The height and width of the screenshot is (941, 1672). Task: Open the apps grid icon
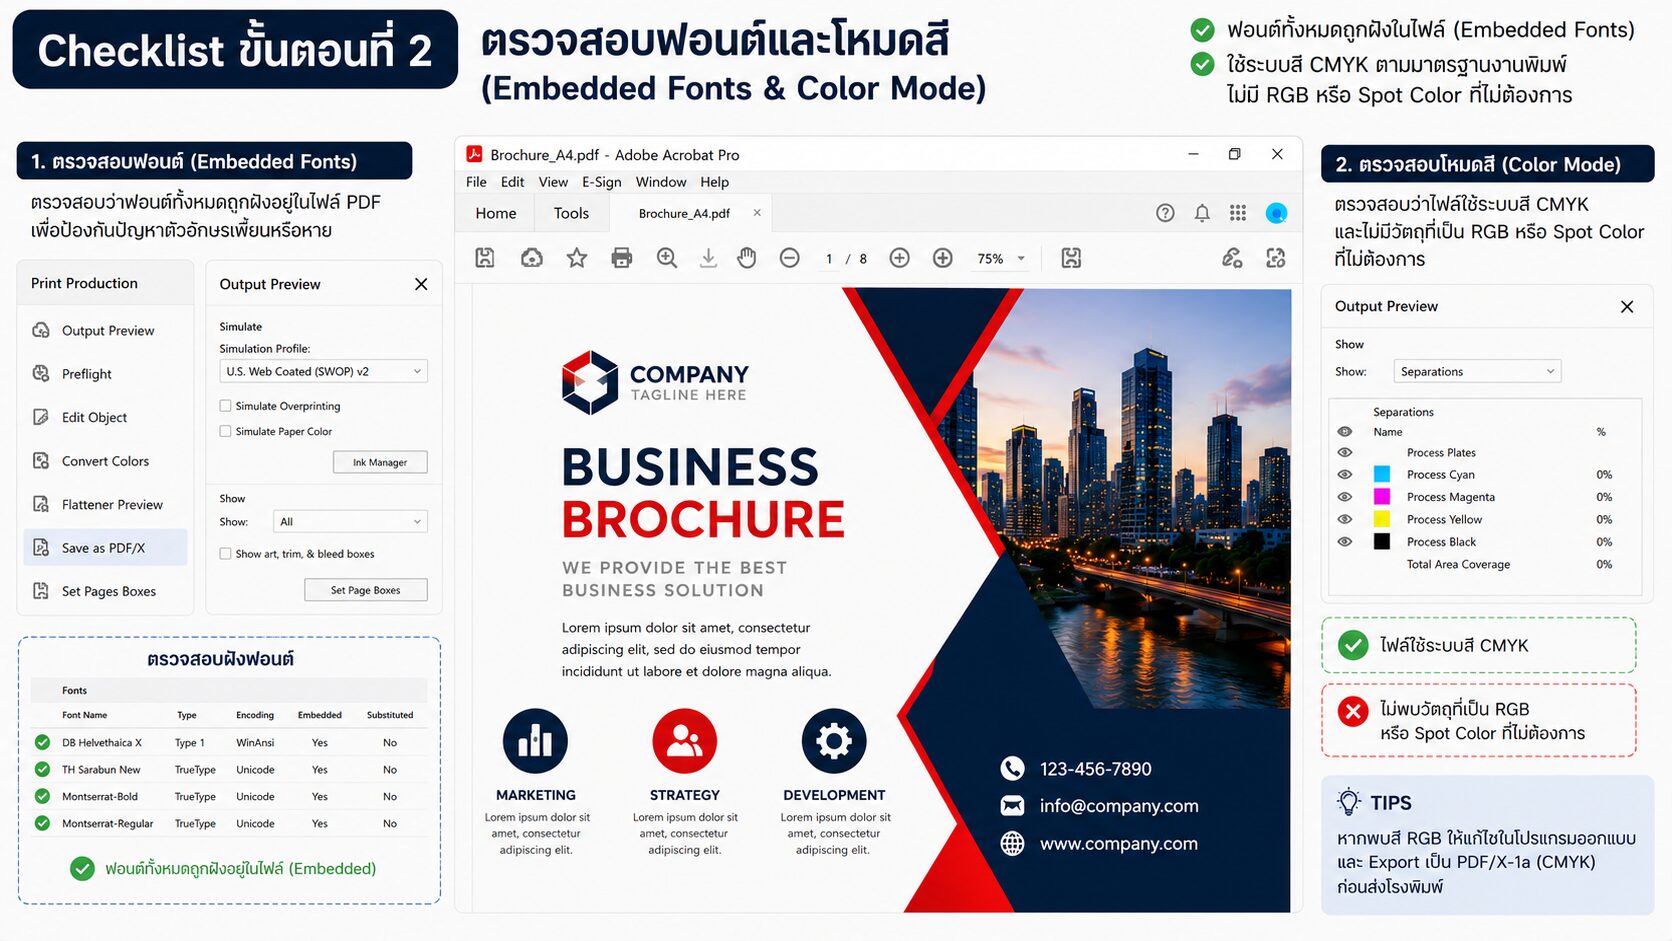point(1238,213)
